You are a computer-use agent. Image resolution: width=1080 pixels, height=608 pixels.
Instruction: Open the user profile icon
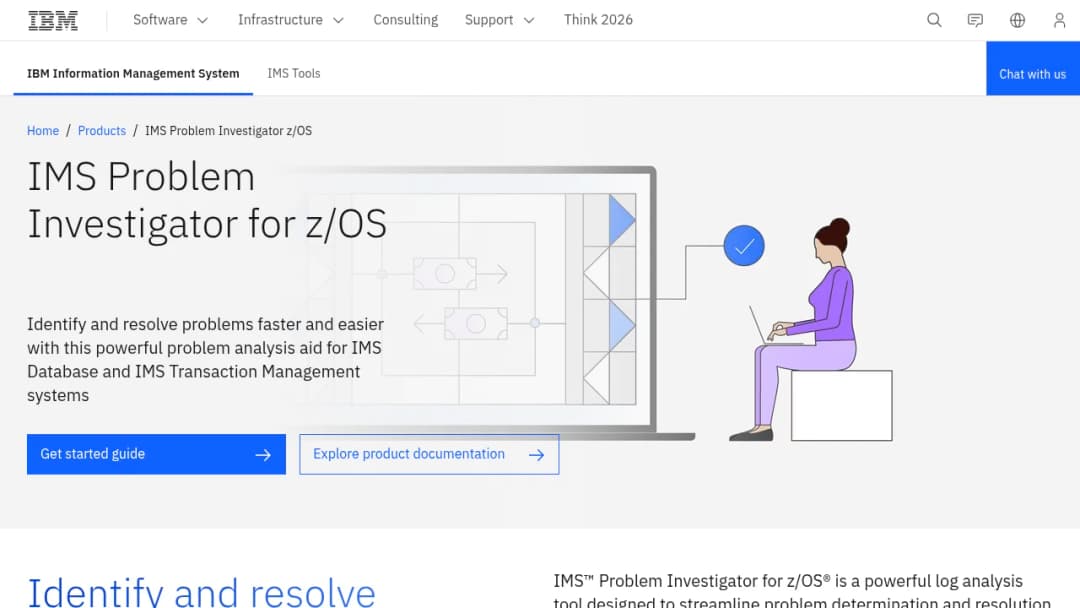coord(1059,20)
